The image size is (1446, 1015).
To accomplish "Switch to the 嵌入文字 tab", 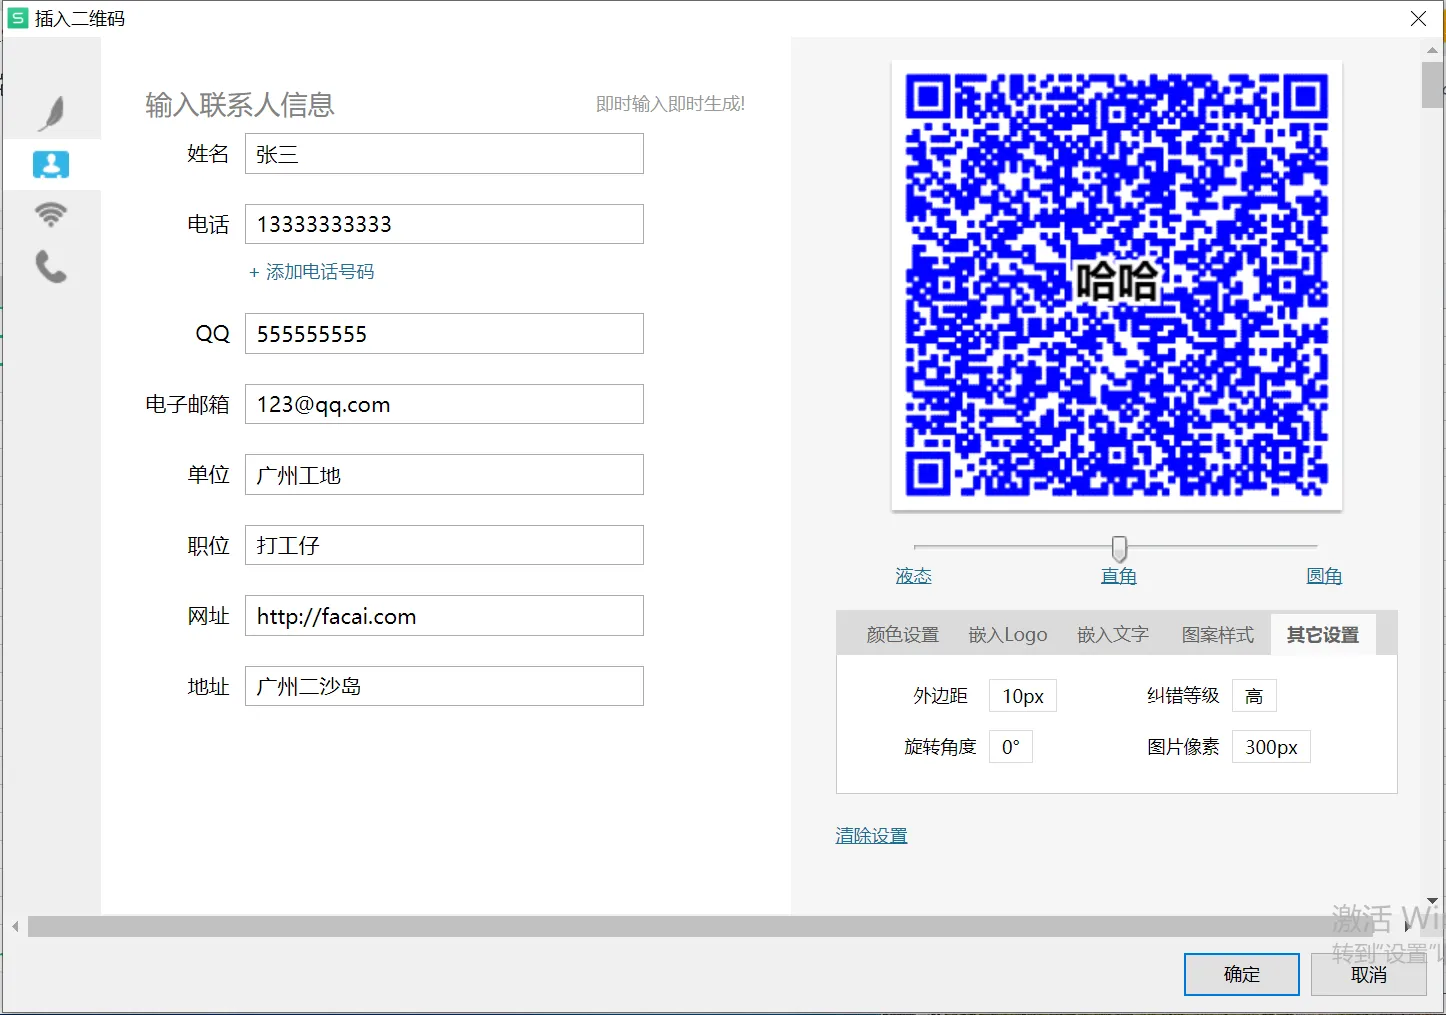I will 1113,635.
